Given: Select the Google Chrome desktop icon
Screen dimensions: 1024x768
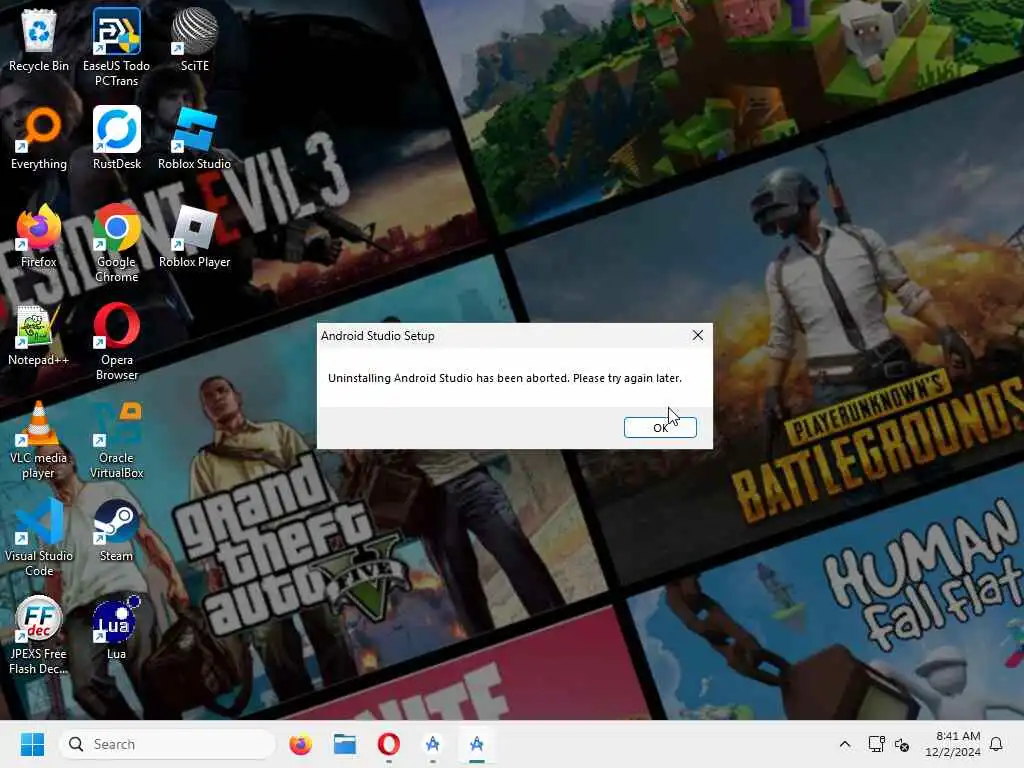Looking at the screenshot, I should [116, 243].
